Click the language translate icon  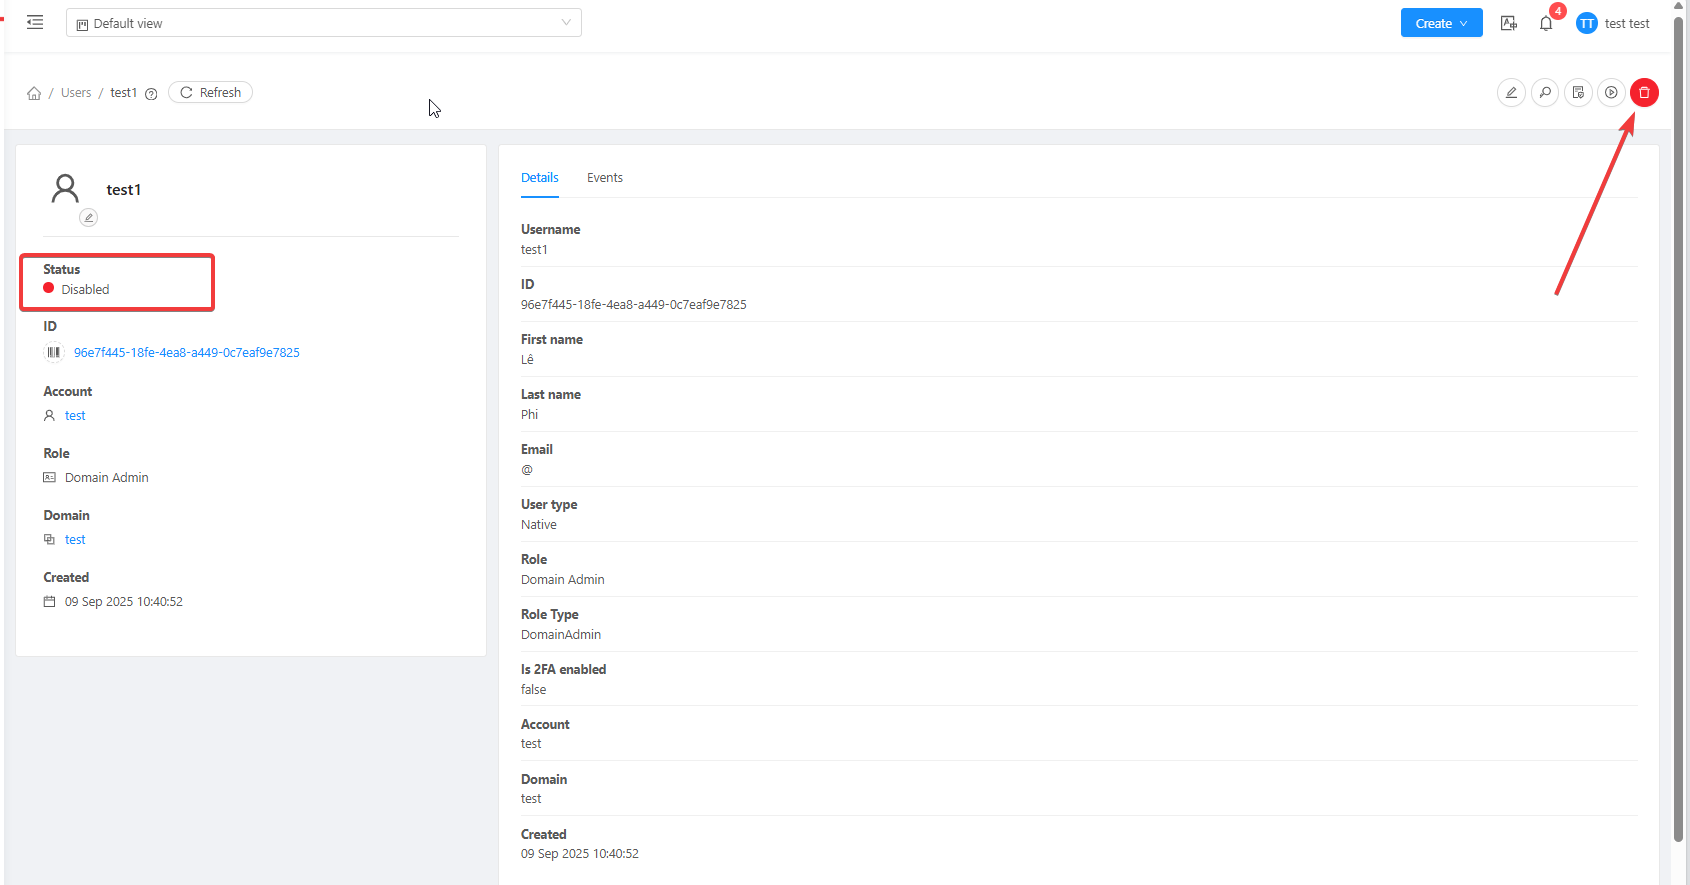(1509, 24)
